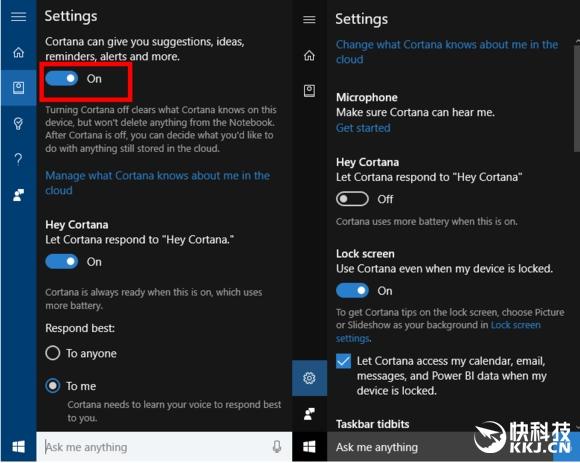Turn off the main Cortana toggle
Screen dimensions: 580x463
62,78
